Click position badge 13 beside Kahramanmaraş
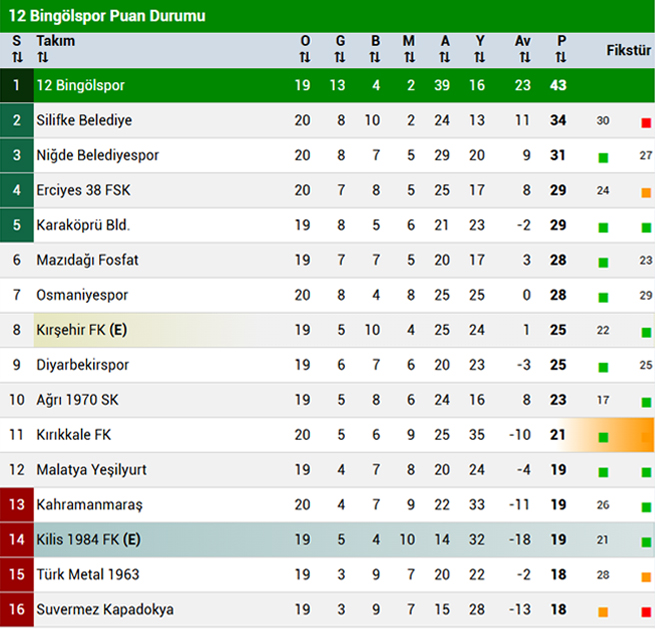Viewport: 655px width, 629px height. (x=16, y=505)
